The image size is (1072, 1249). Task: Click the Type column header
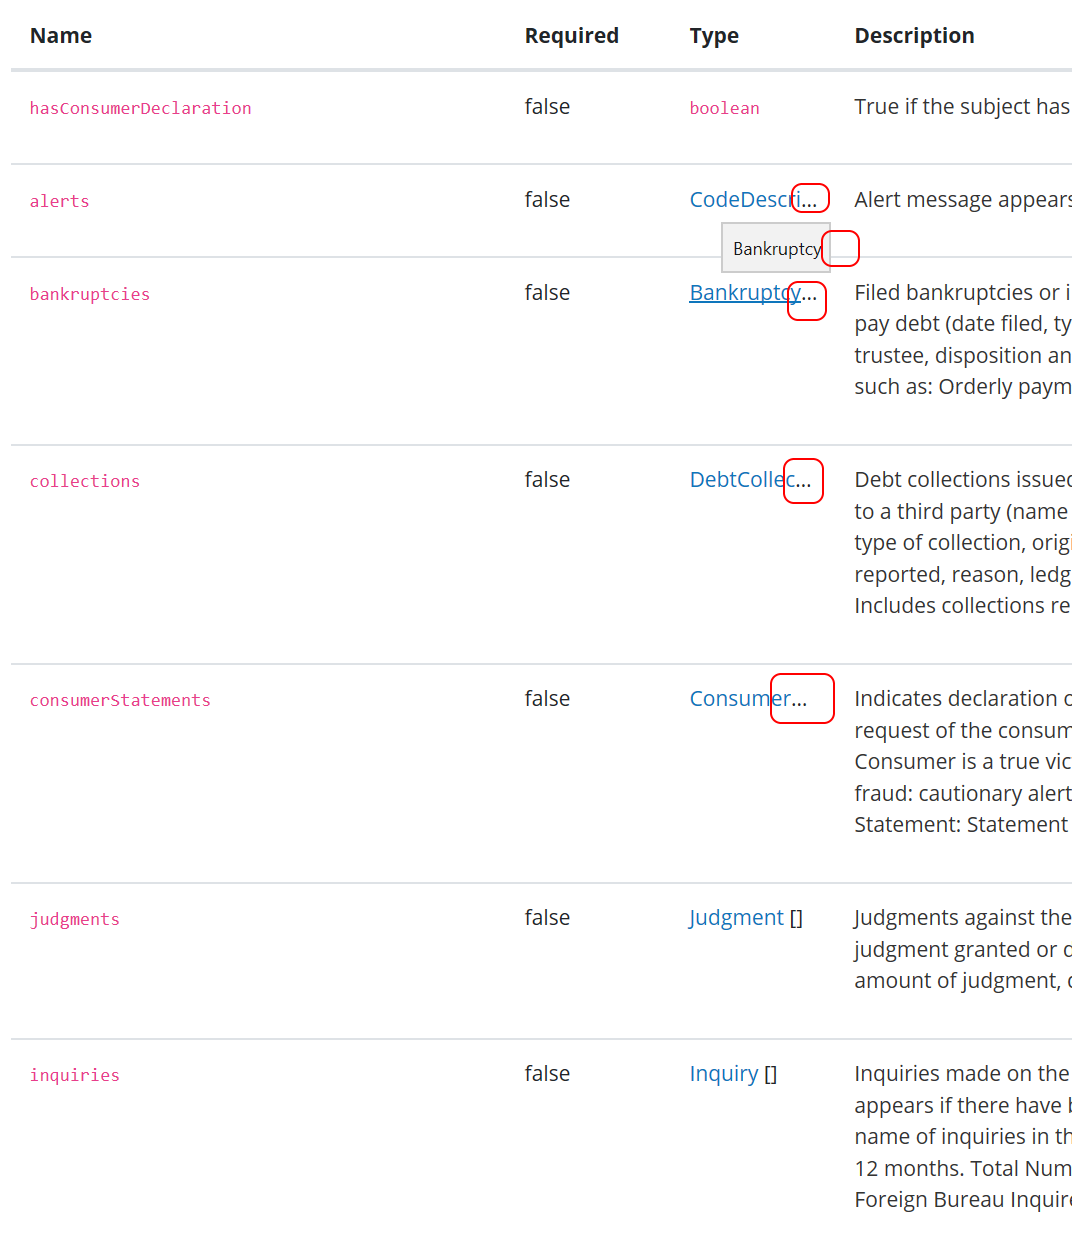coord(714,36)
